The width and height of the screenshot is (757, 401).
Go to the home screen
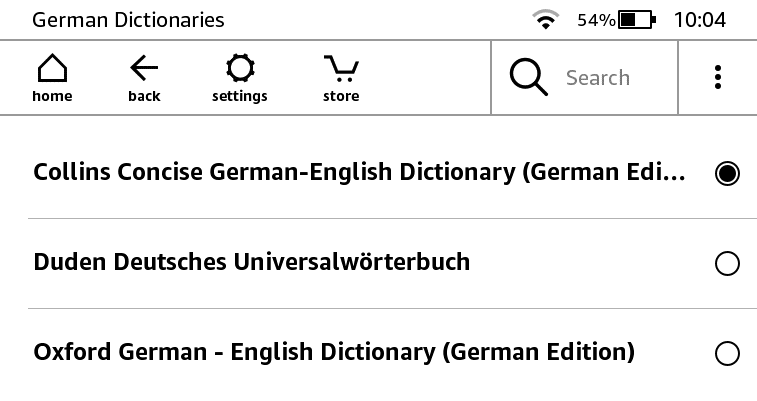52,78
